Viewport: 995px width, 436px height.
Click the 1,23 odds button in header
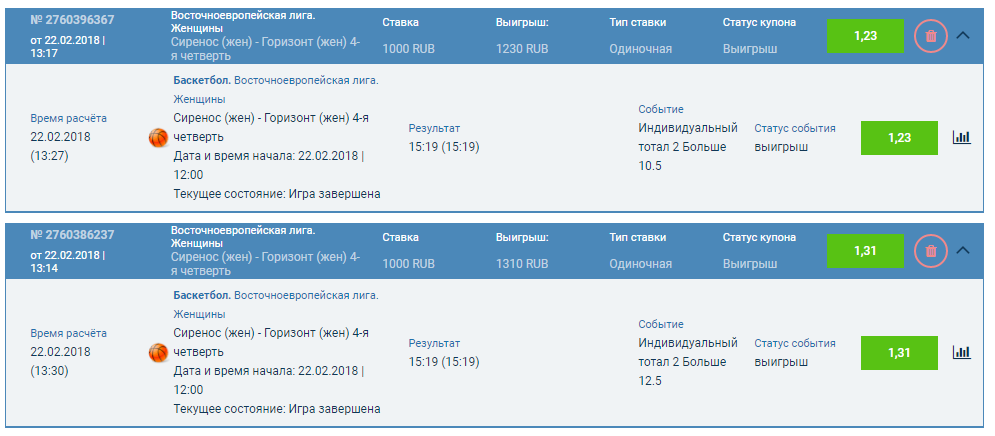(x=865, y=35)
